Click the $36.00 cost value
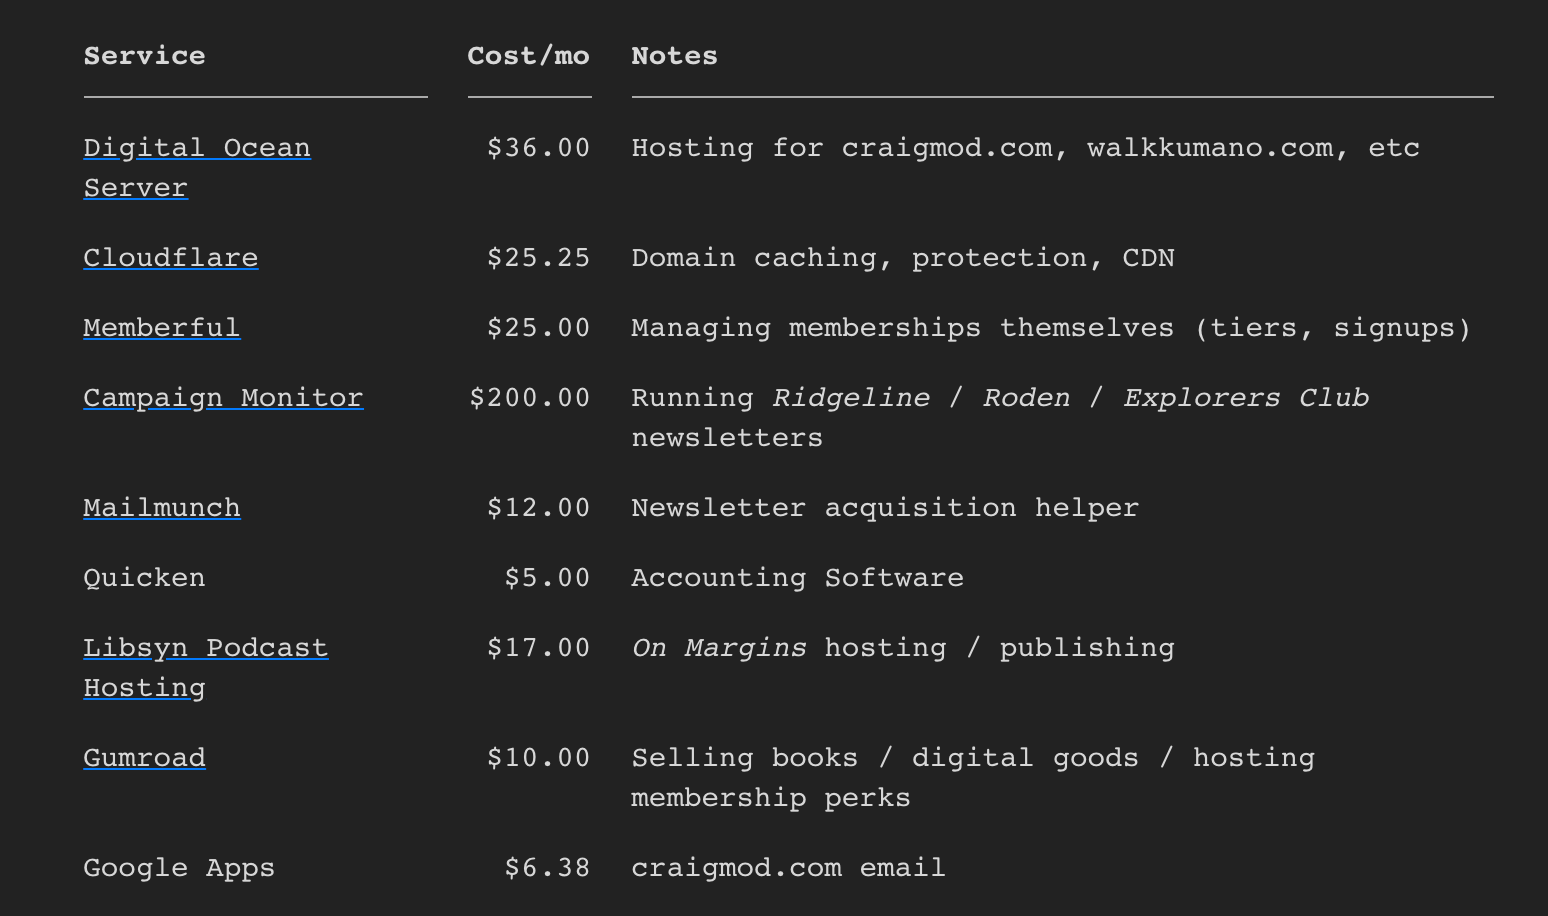The image size is (1548, 916). point(538,148)
